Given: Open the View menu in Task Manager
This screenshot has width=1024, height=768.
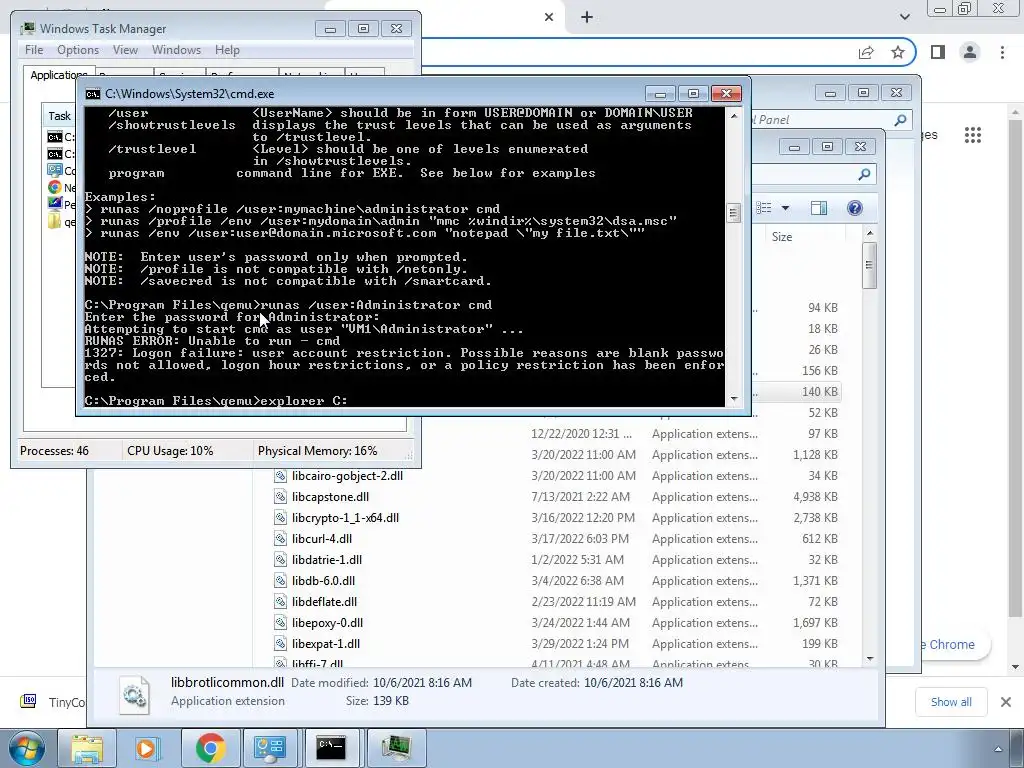Looking at the screenshot, I should click(125, 50).
